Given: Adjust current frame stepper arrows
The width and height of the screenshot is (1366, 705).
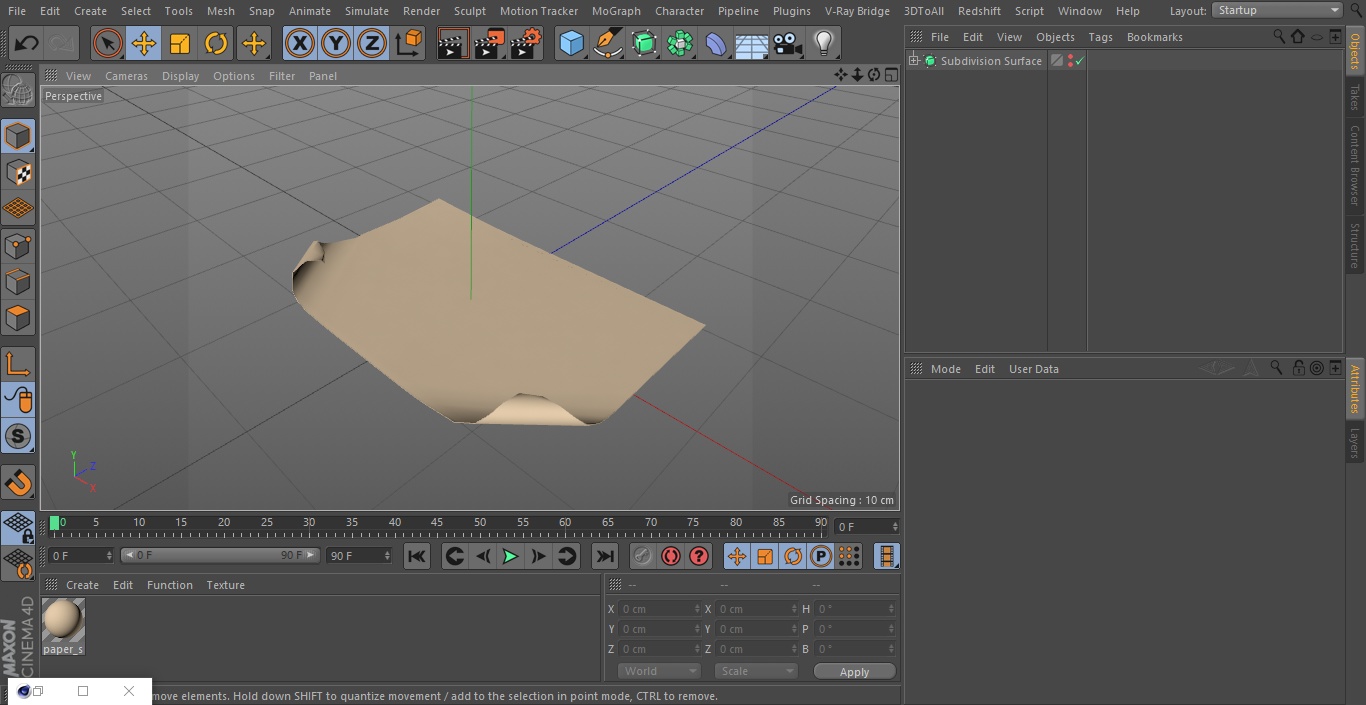Looking at the screenshot, I should pyautogui.click(x=895, y=526).
